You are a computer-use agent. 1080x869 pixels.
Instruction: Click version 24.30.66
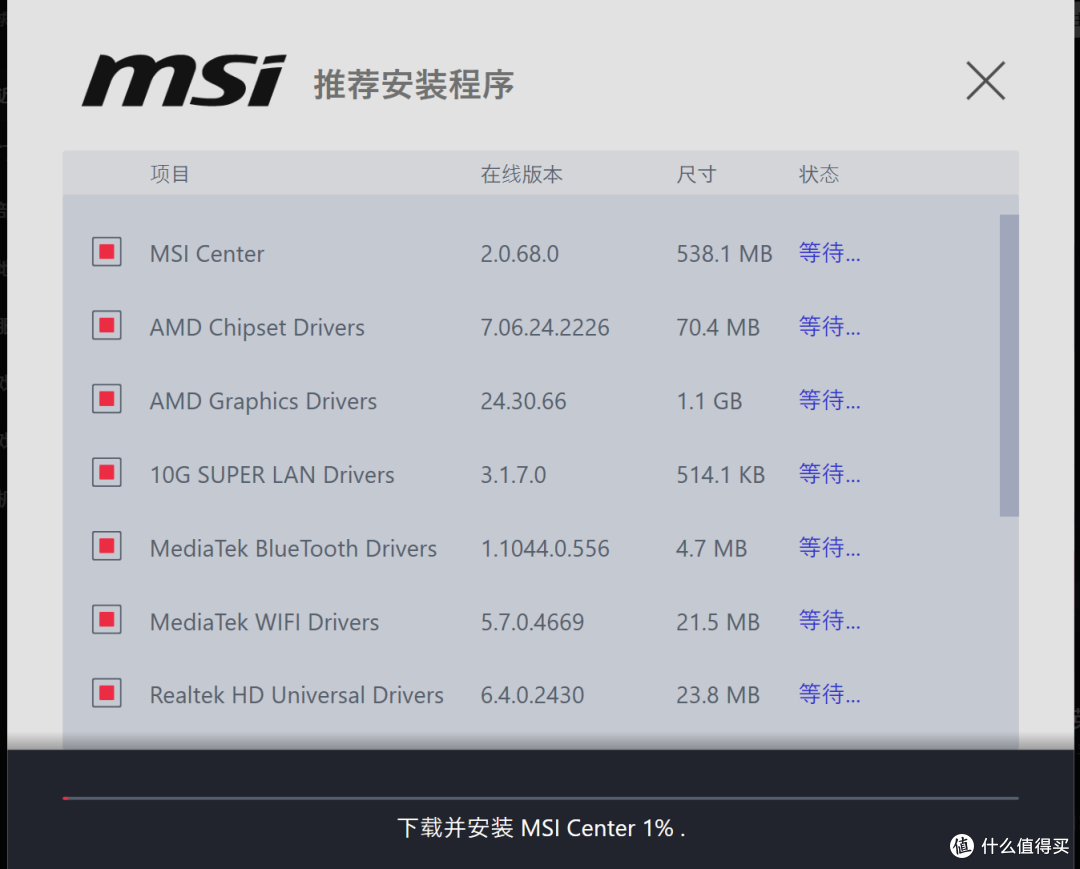[x=523, y=401]
